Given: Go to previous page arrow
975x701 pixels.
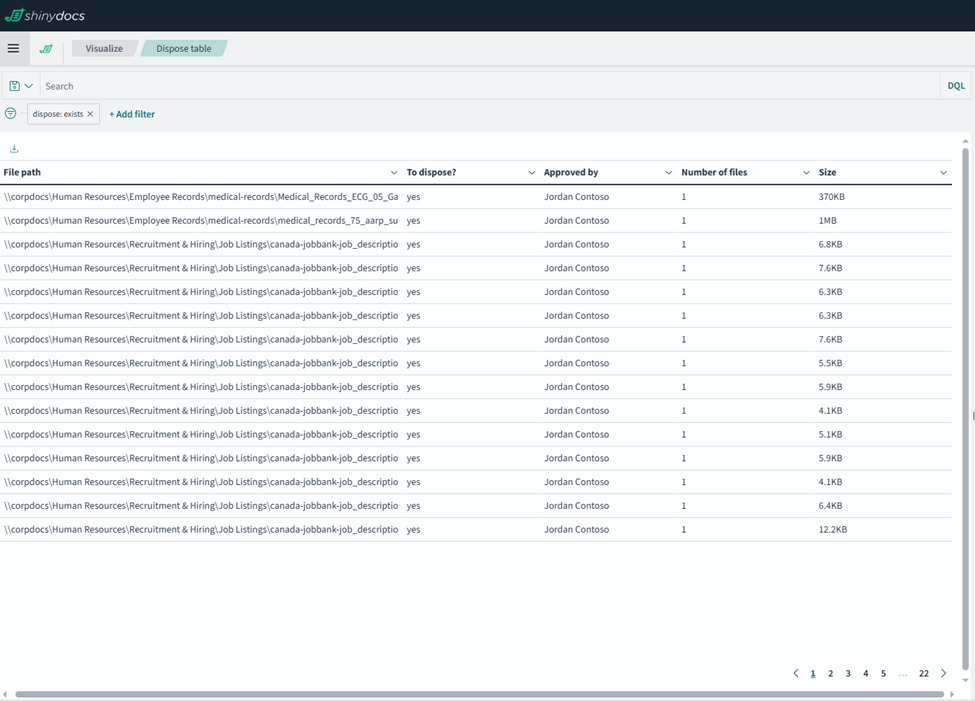Looking at the screenshot, I should tap(796, 673).
